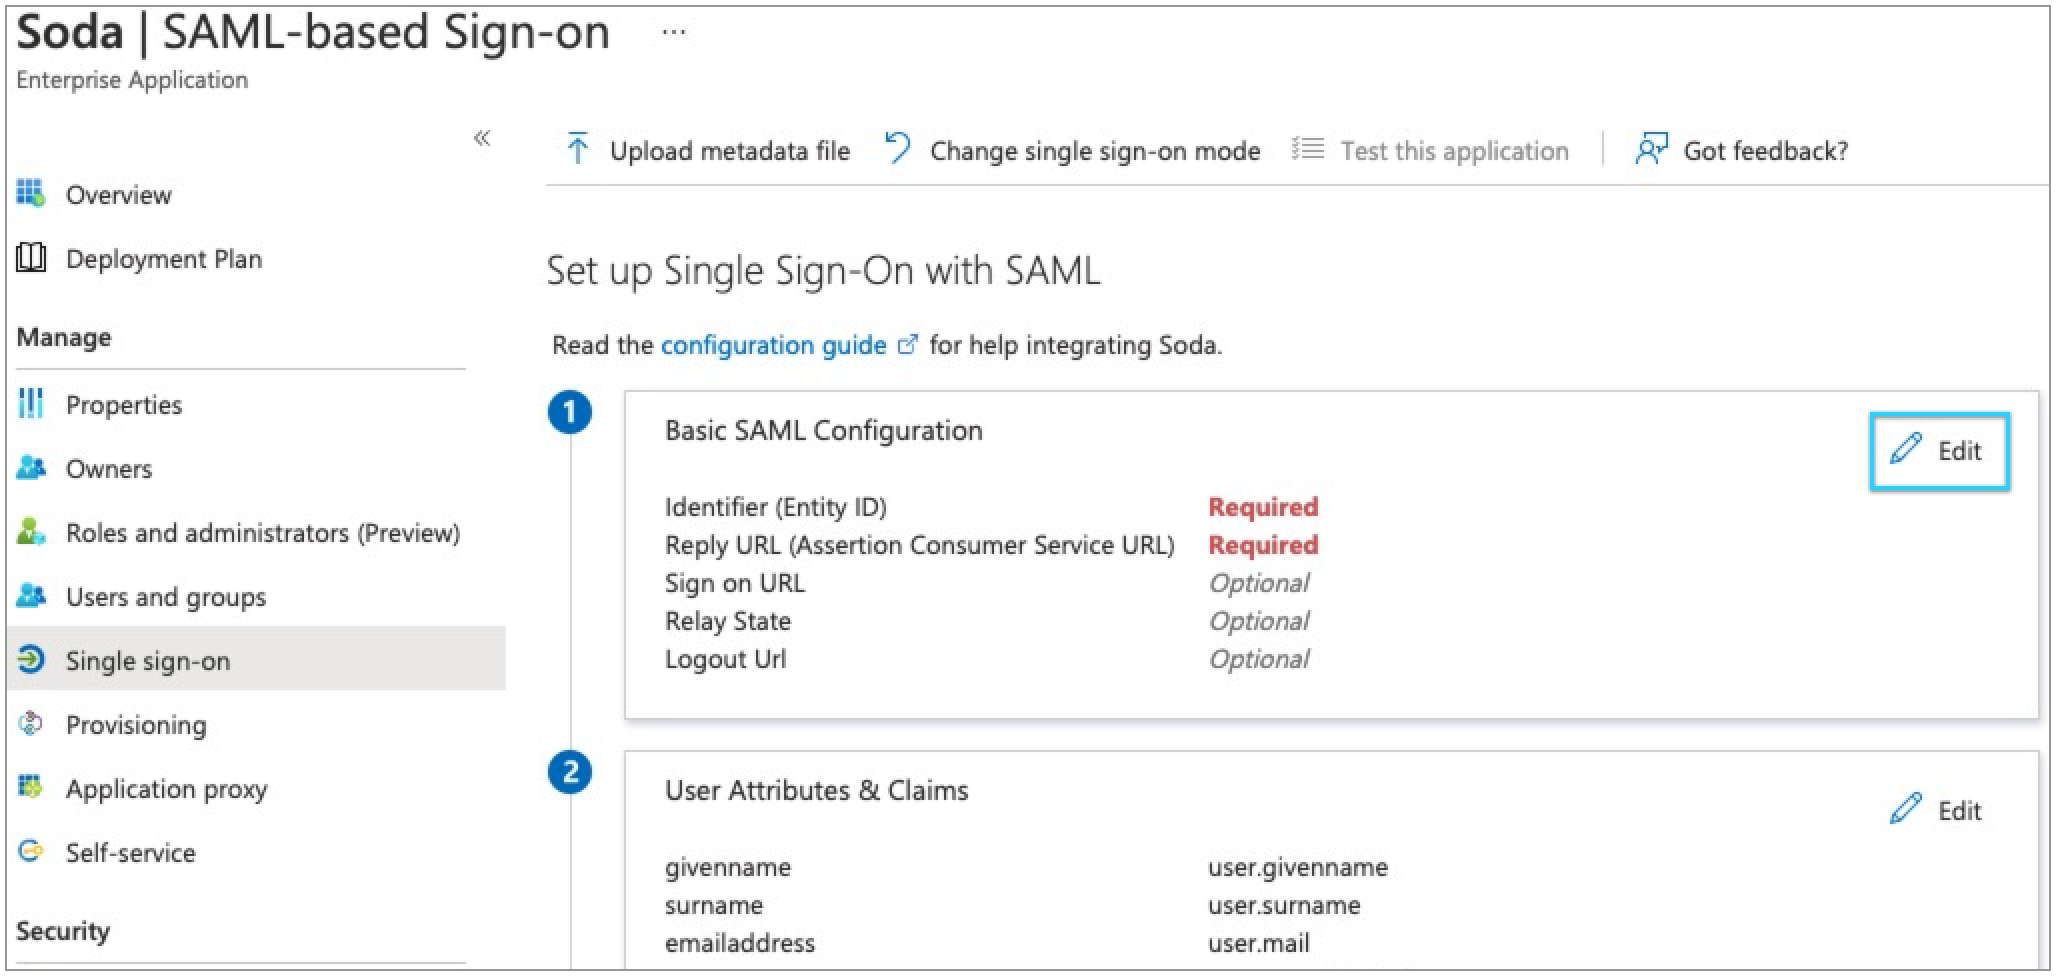Open the Single sign-on menu item

tap(147, 661)
